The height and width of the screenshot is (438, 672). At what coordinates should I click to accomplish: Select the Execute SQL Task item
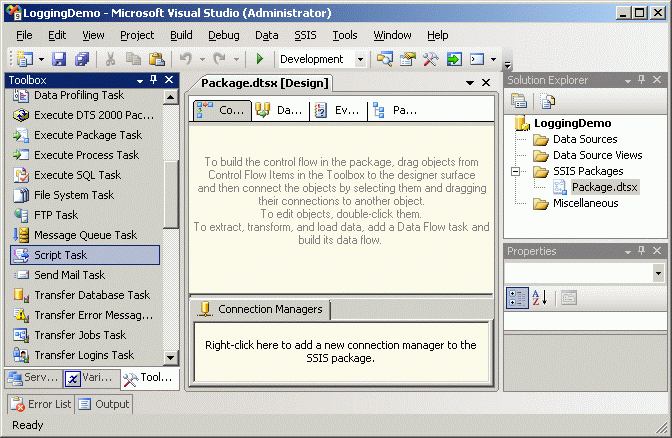click(86, 175)
